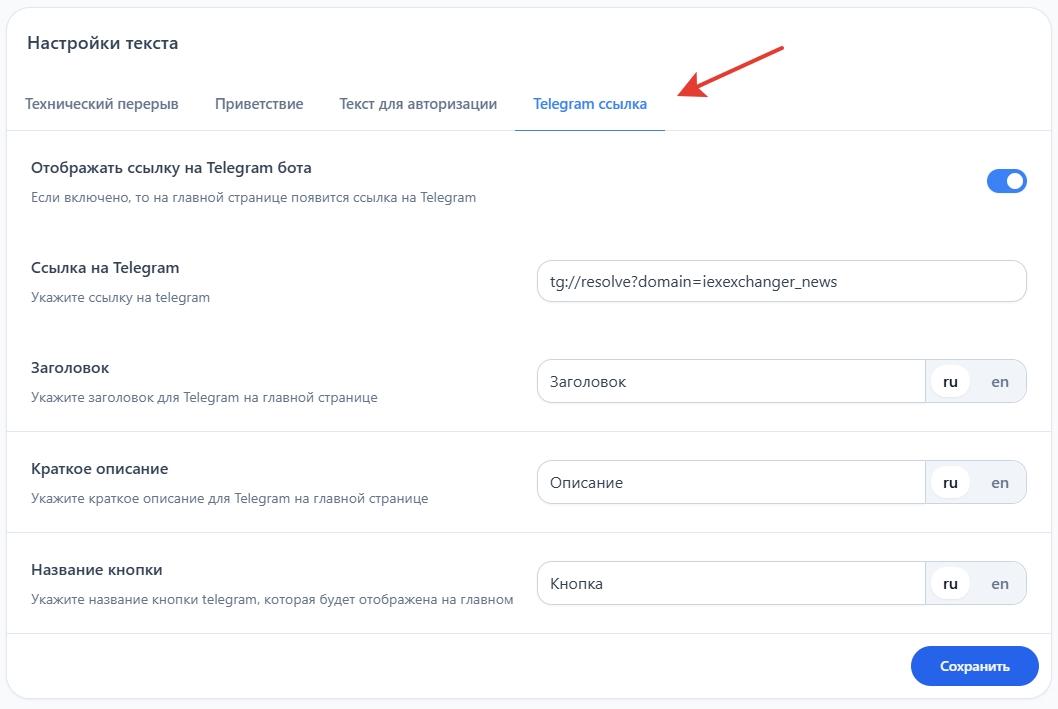Click the Telegram ссылка tab
Image resolution: width=1058 pixels, height=709 pixels.
[590, 104]
